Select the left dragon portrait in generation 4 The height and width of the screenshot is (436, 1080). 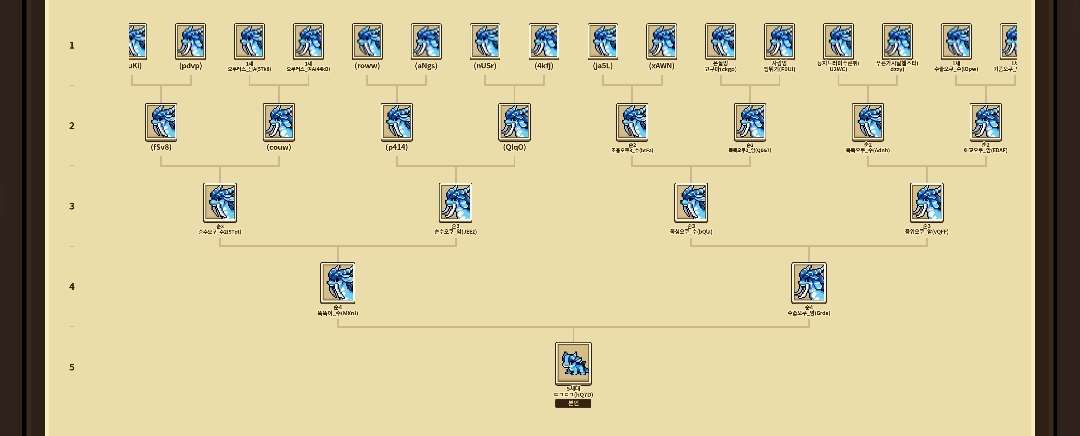(337, 283)
